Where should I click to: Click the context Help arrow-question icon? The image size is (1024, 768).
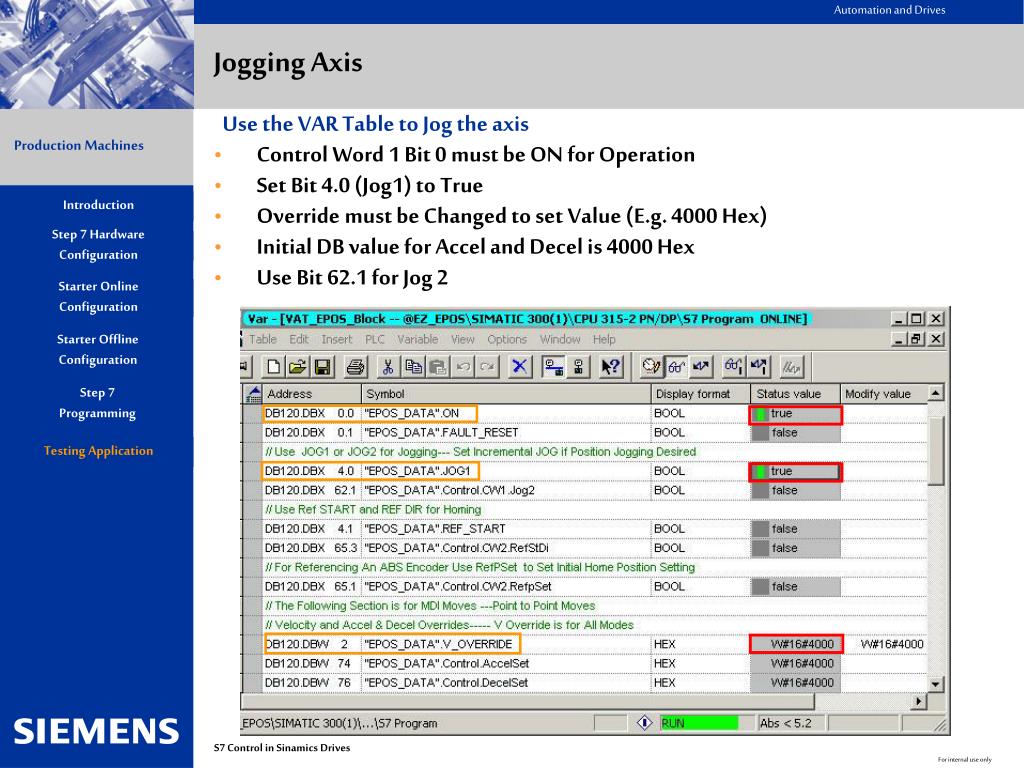tap(611, 367)
